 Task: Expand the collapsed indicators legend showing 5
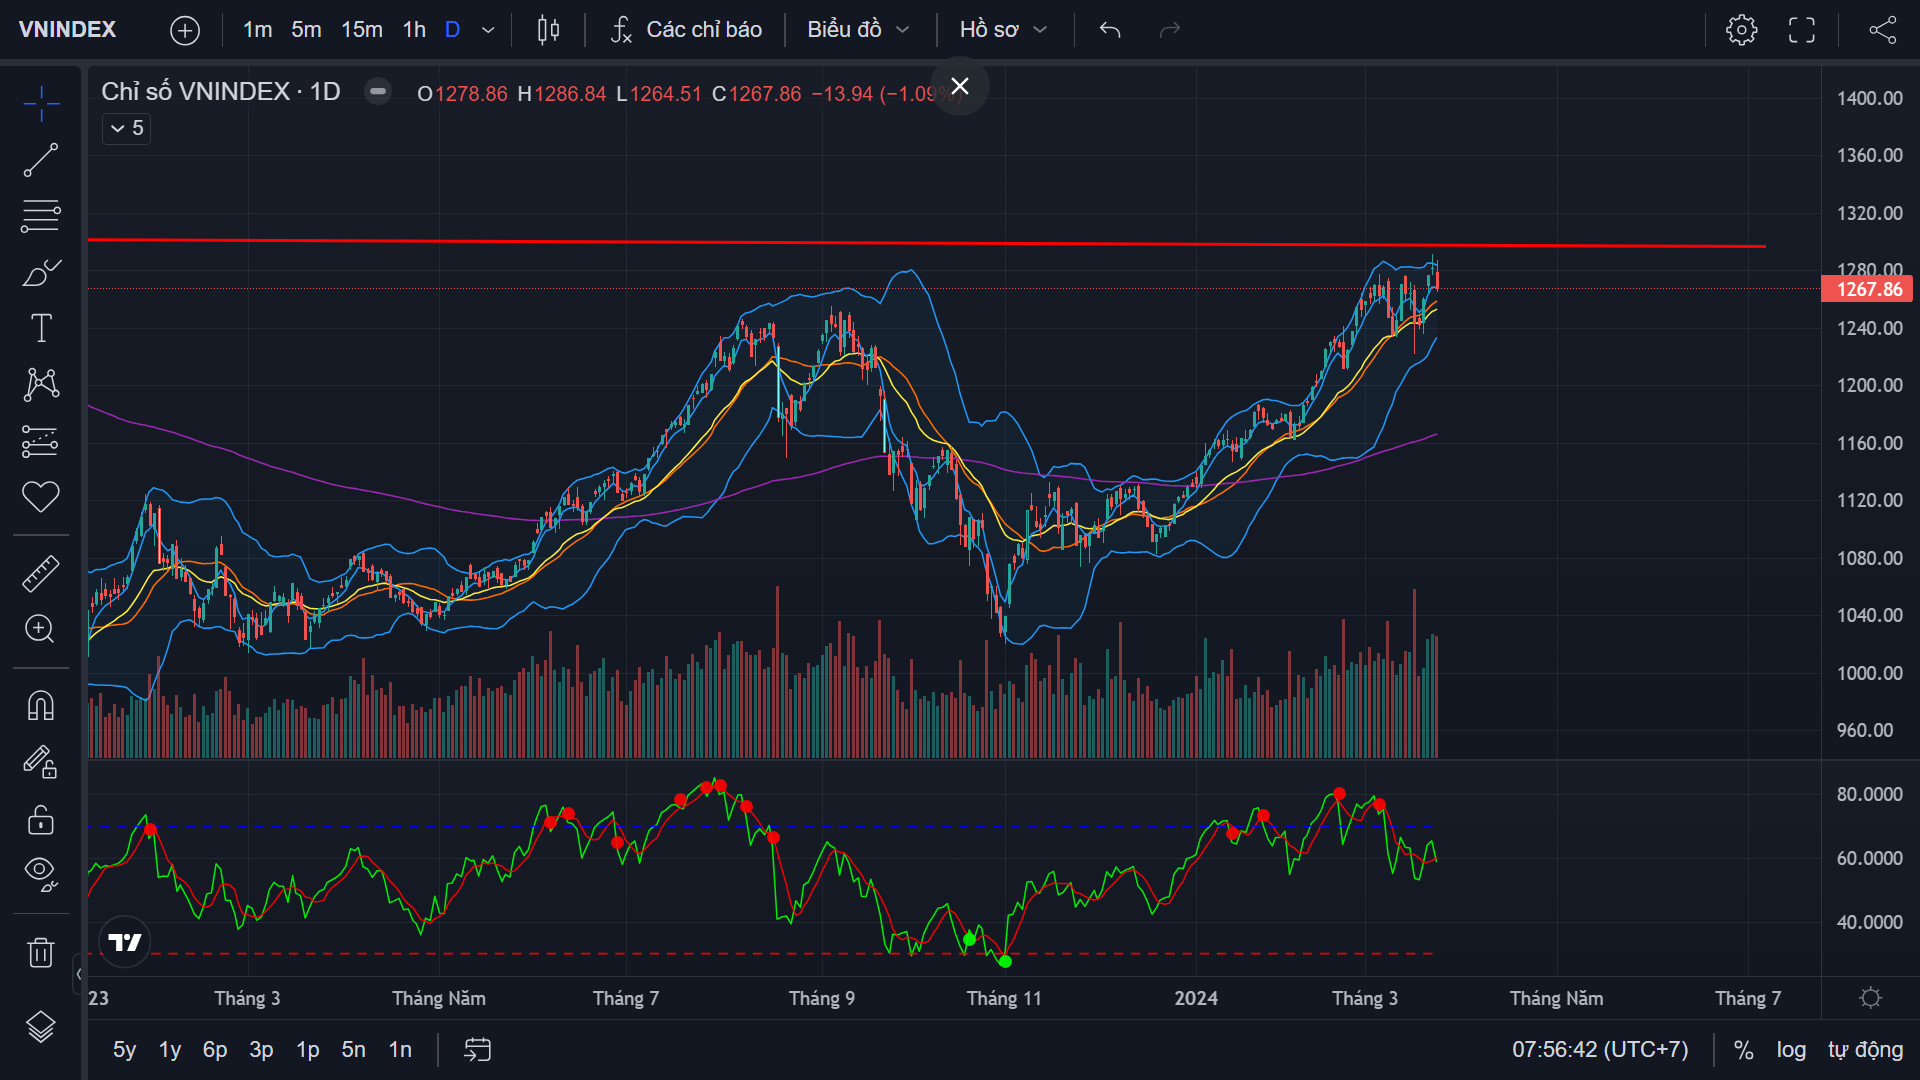(x=126, y=128)
